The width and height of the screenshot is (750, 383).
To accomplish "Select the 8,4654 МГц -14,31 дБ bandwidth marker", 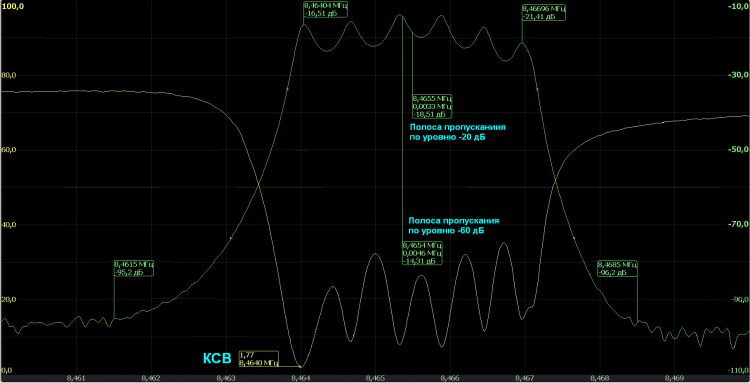I will 422,252.
